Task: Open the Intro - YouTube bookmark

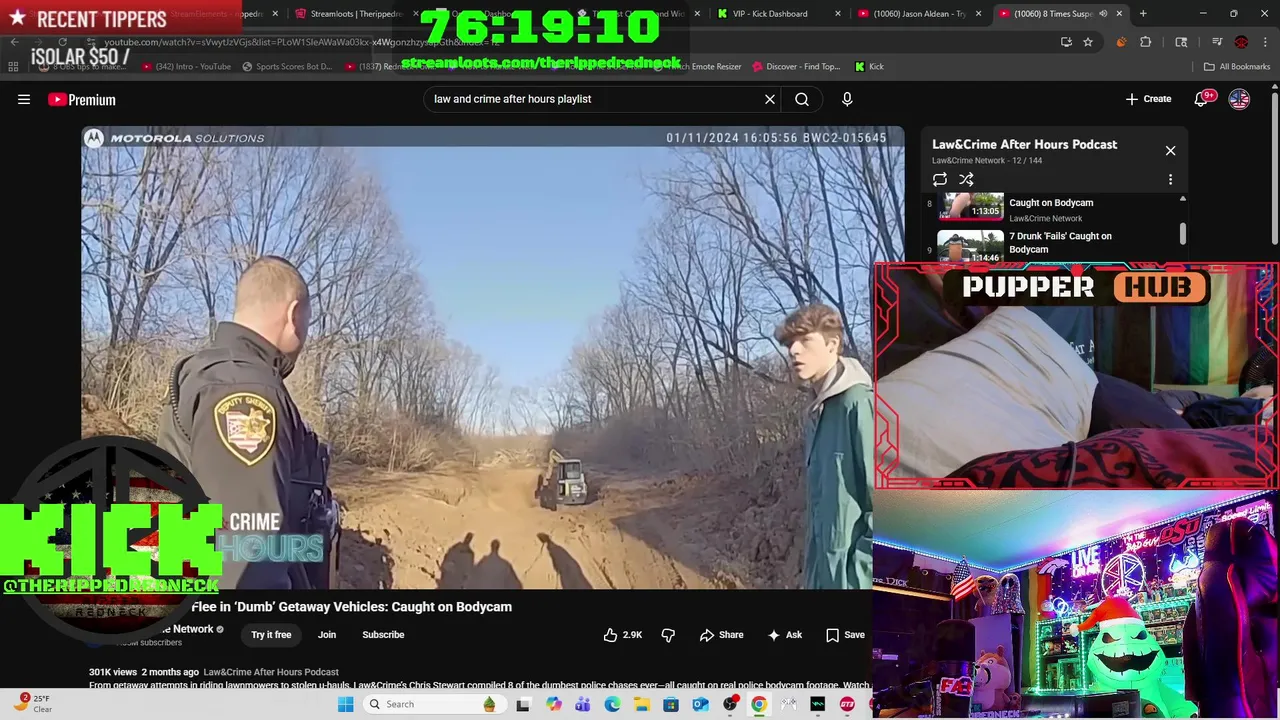Action: 187,67
